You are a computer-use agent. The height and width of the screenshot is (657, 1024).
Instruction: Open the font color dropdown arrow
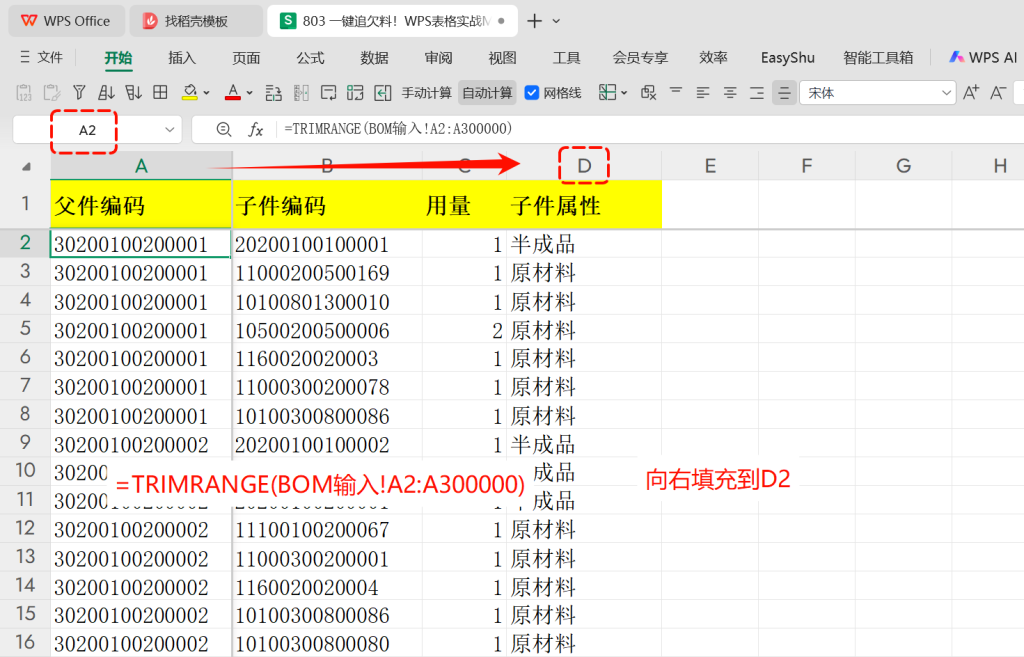coord(249,93)
